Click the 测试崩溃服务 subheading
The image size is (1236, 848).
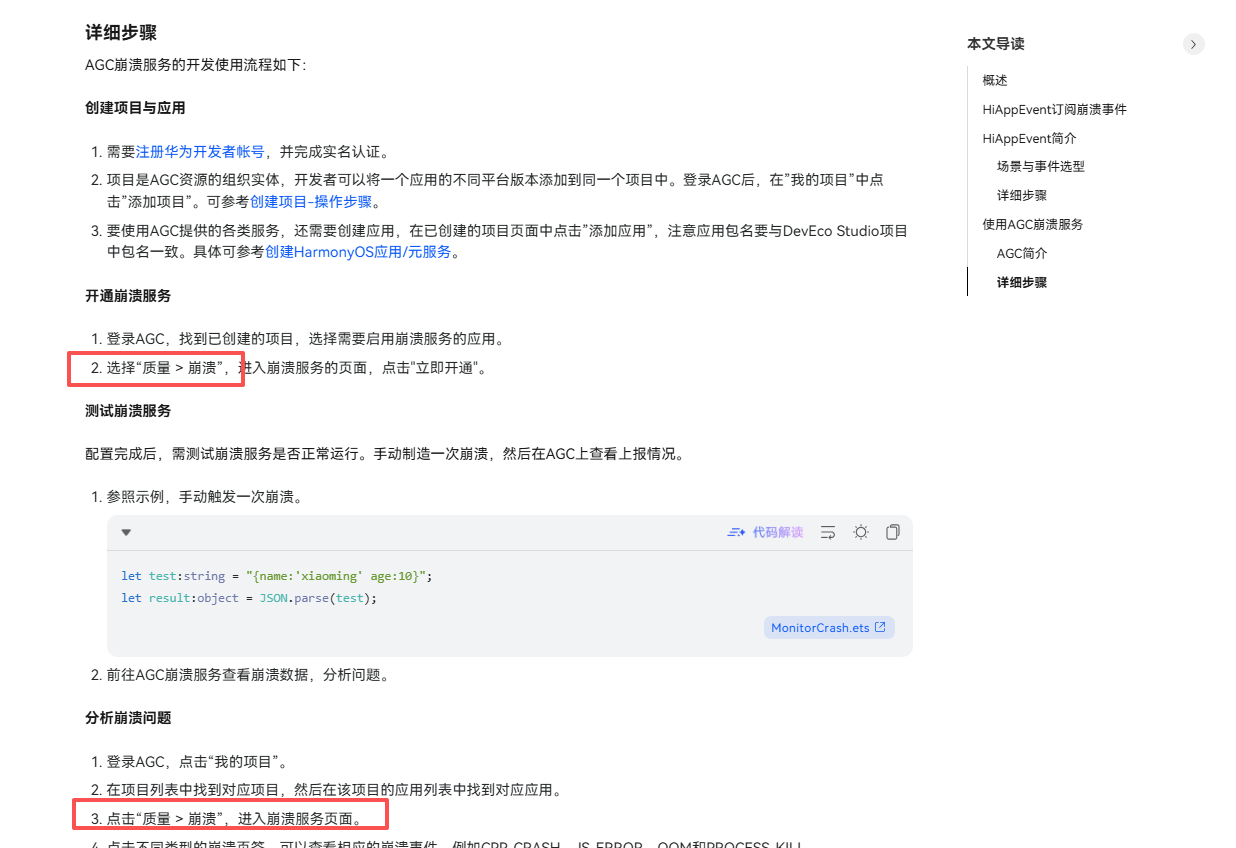(x=128, y=411)
